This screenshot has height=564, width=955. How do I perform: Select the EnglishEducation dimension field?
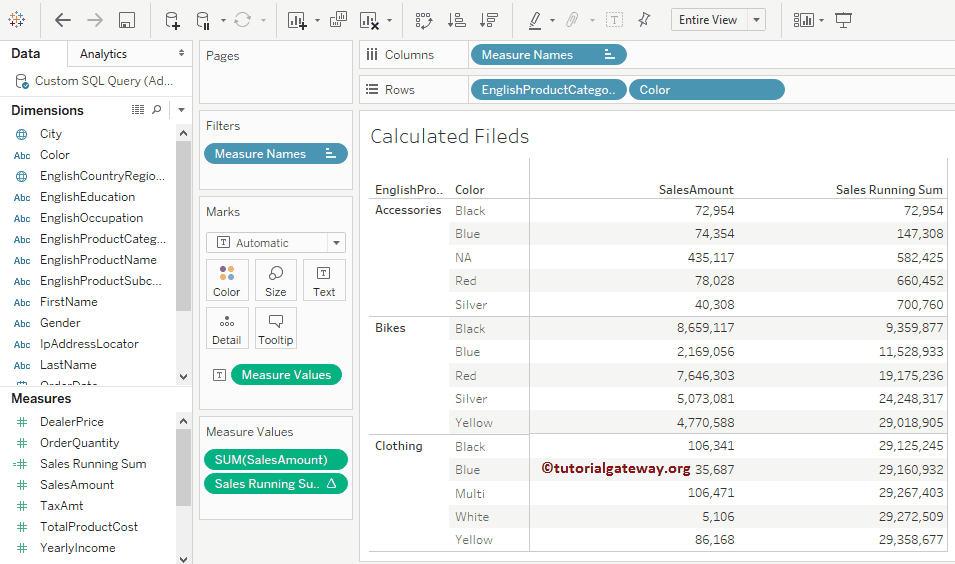point(87,197)
